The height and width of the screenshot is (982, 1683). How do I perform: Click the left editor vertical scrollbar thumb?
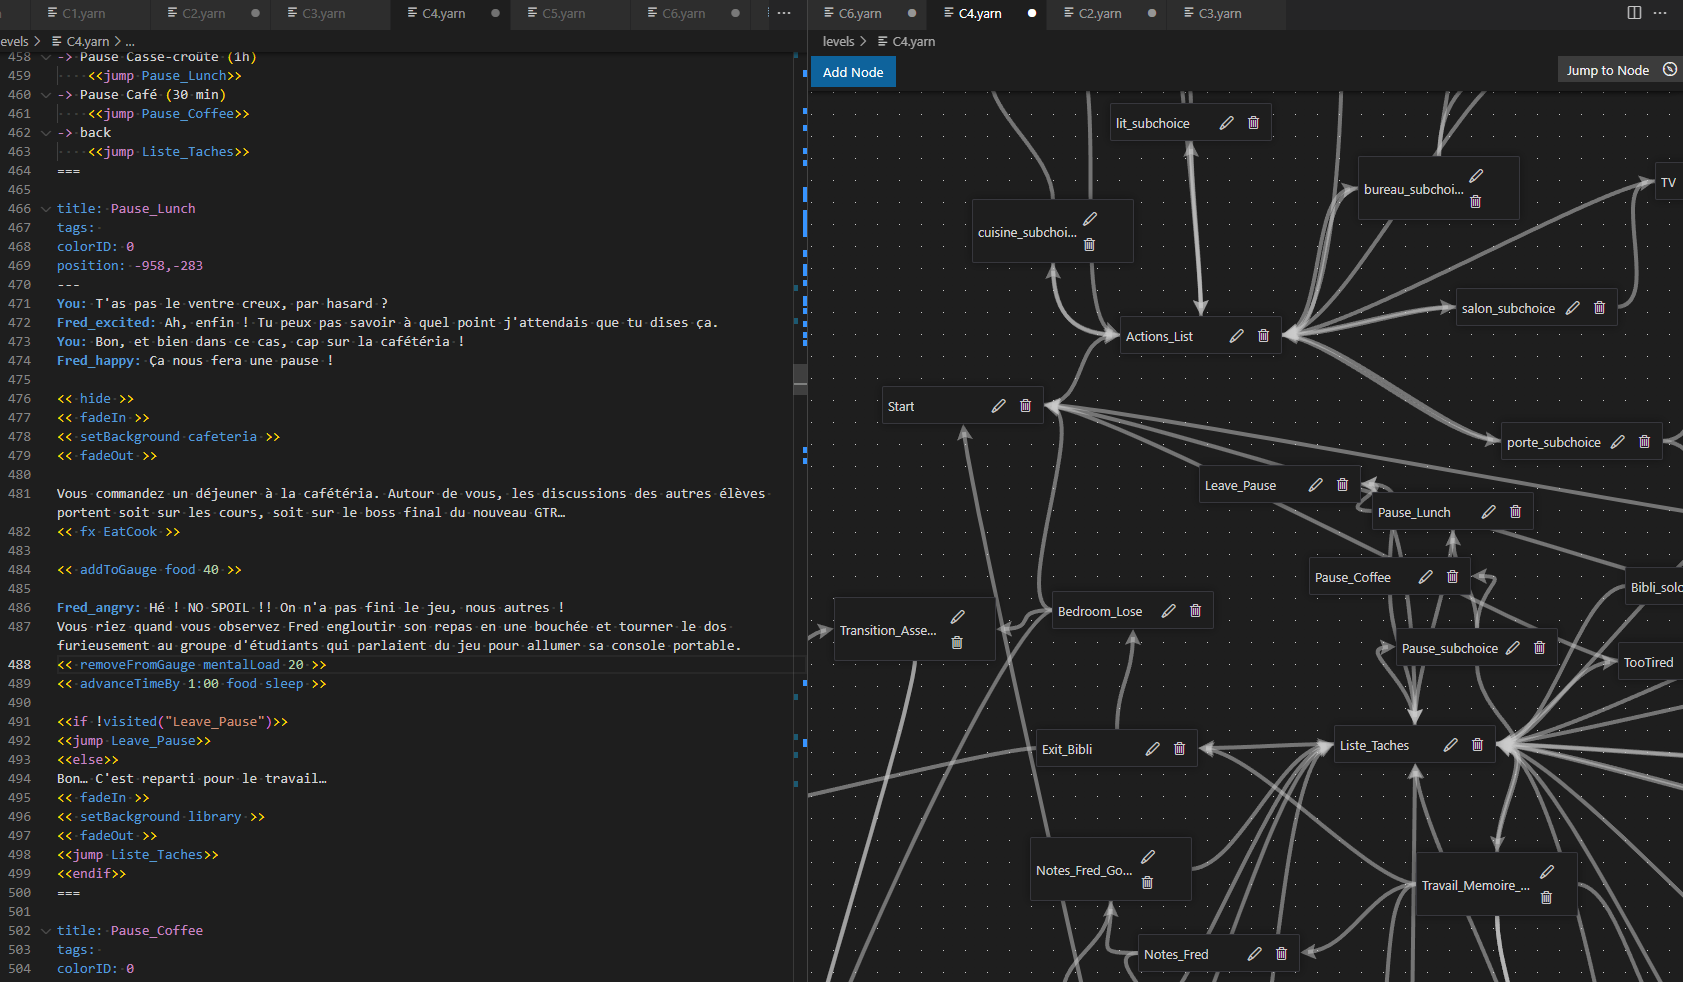tap(800, 379)
